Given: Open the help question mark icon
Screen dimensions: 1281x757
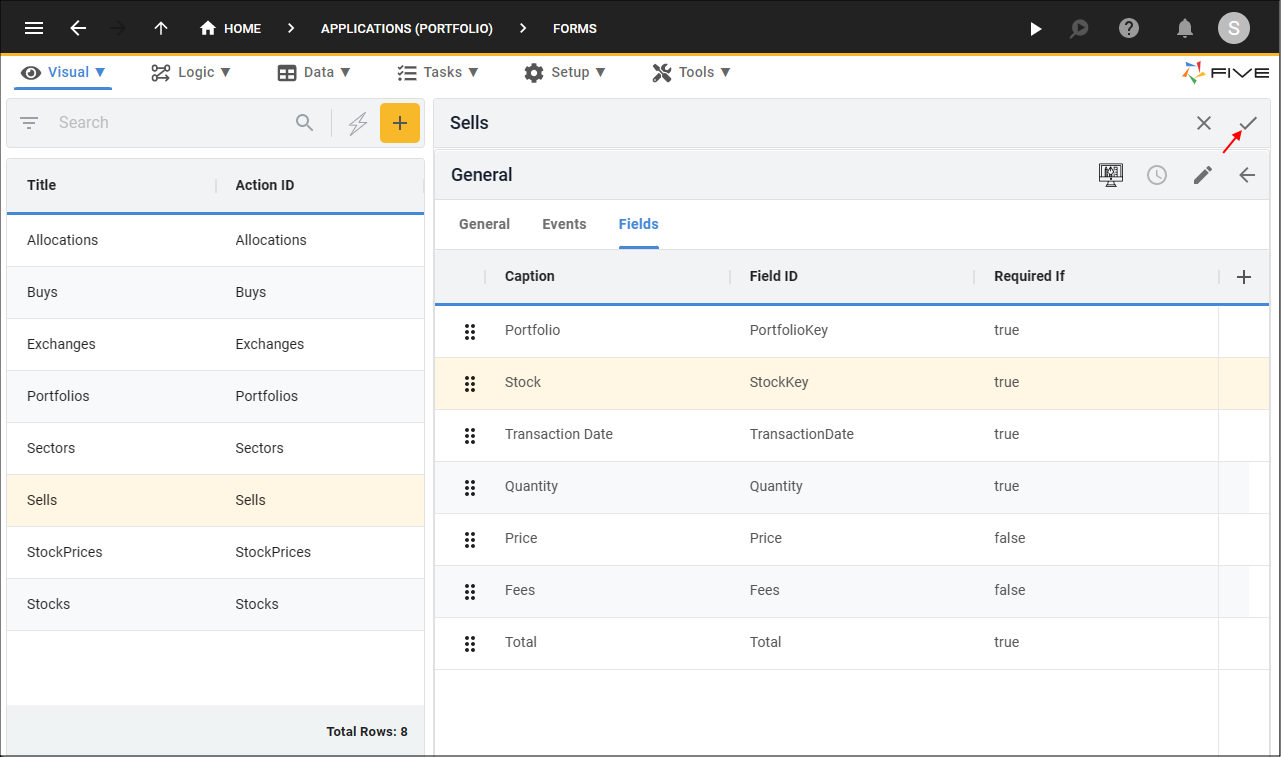Looking at the screenshot, I should (1129, 28).
